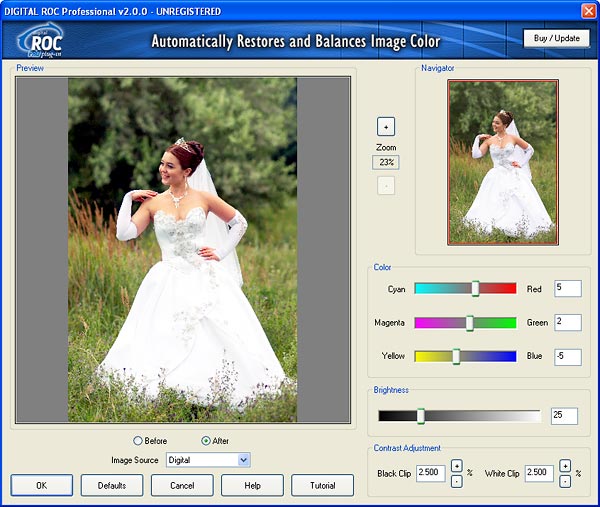Open Help for the plug-in
The image size is (600, 507).
[252, 486]
